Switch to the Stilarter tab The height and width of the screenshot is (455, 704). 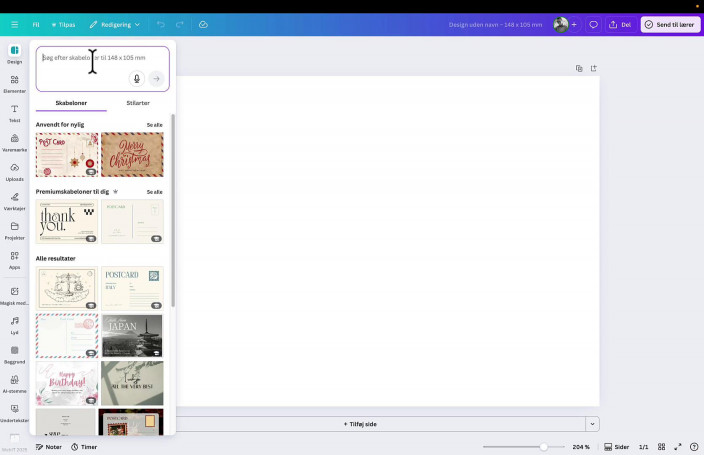coord(137,103)
